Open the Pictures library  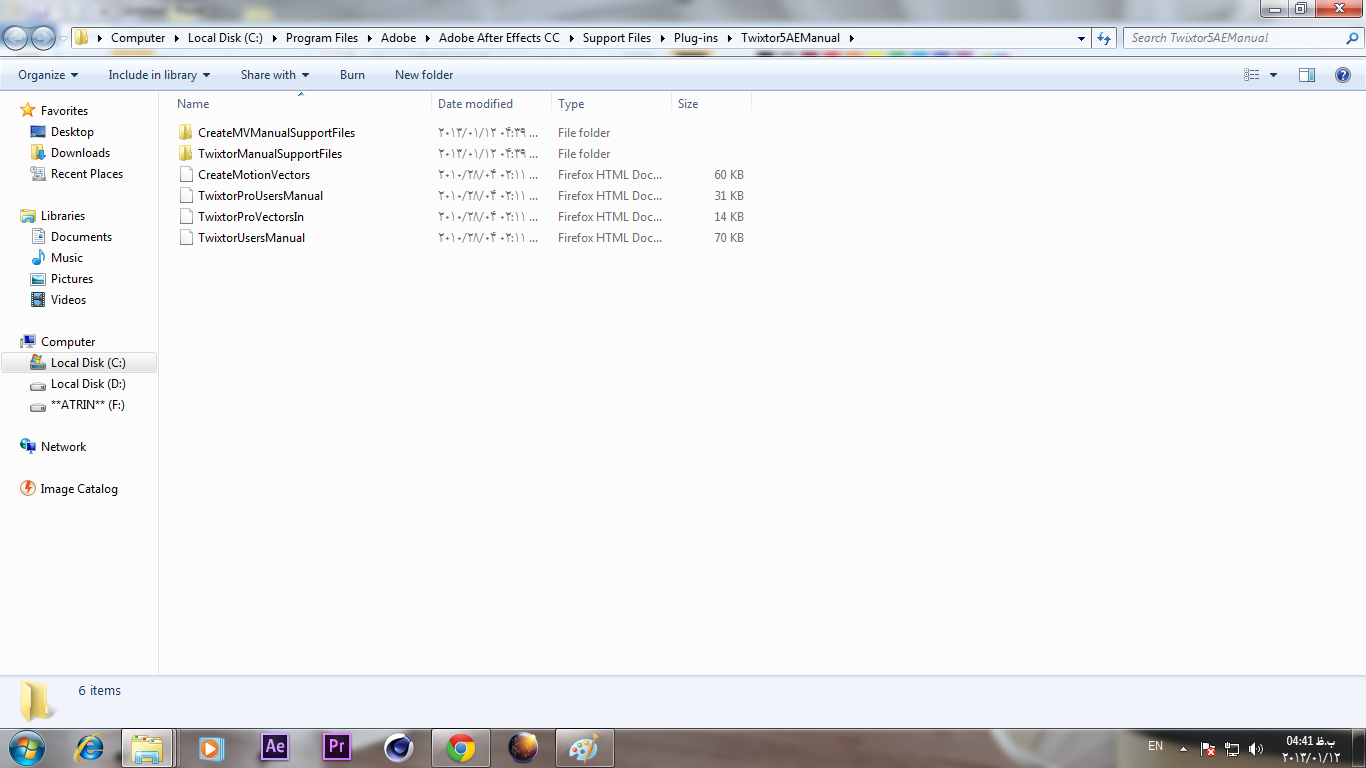pyautogui.click(x=72, y=279)
